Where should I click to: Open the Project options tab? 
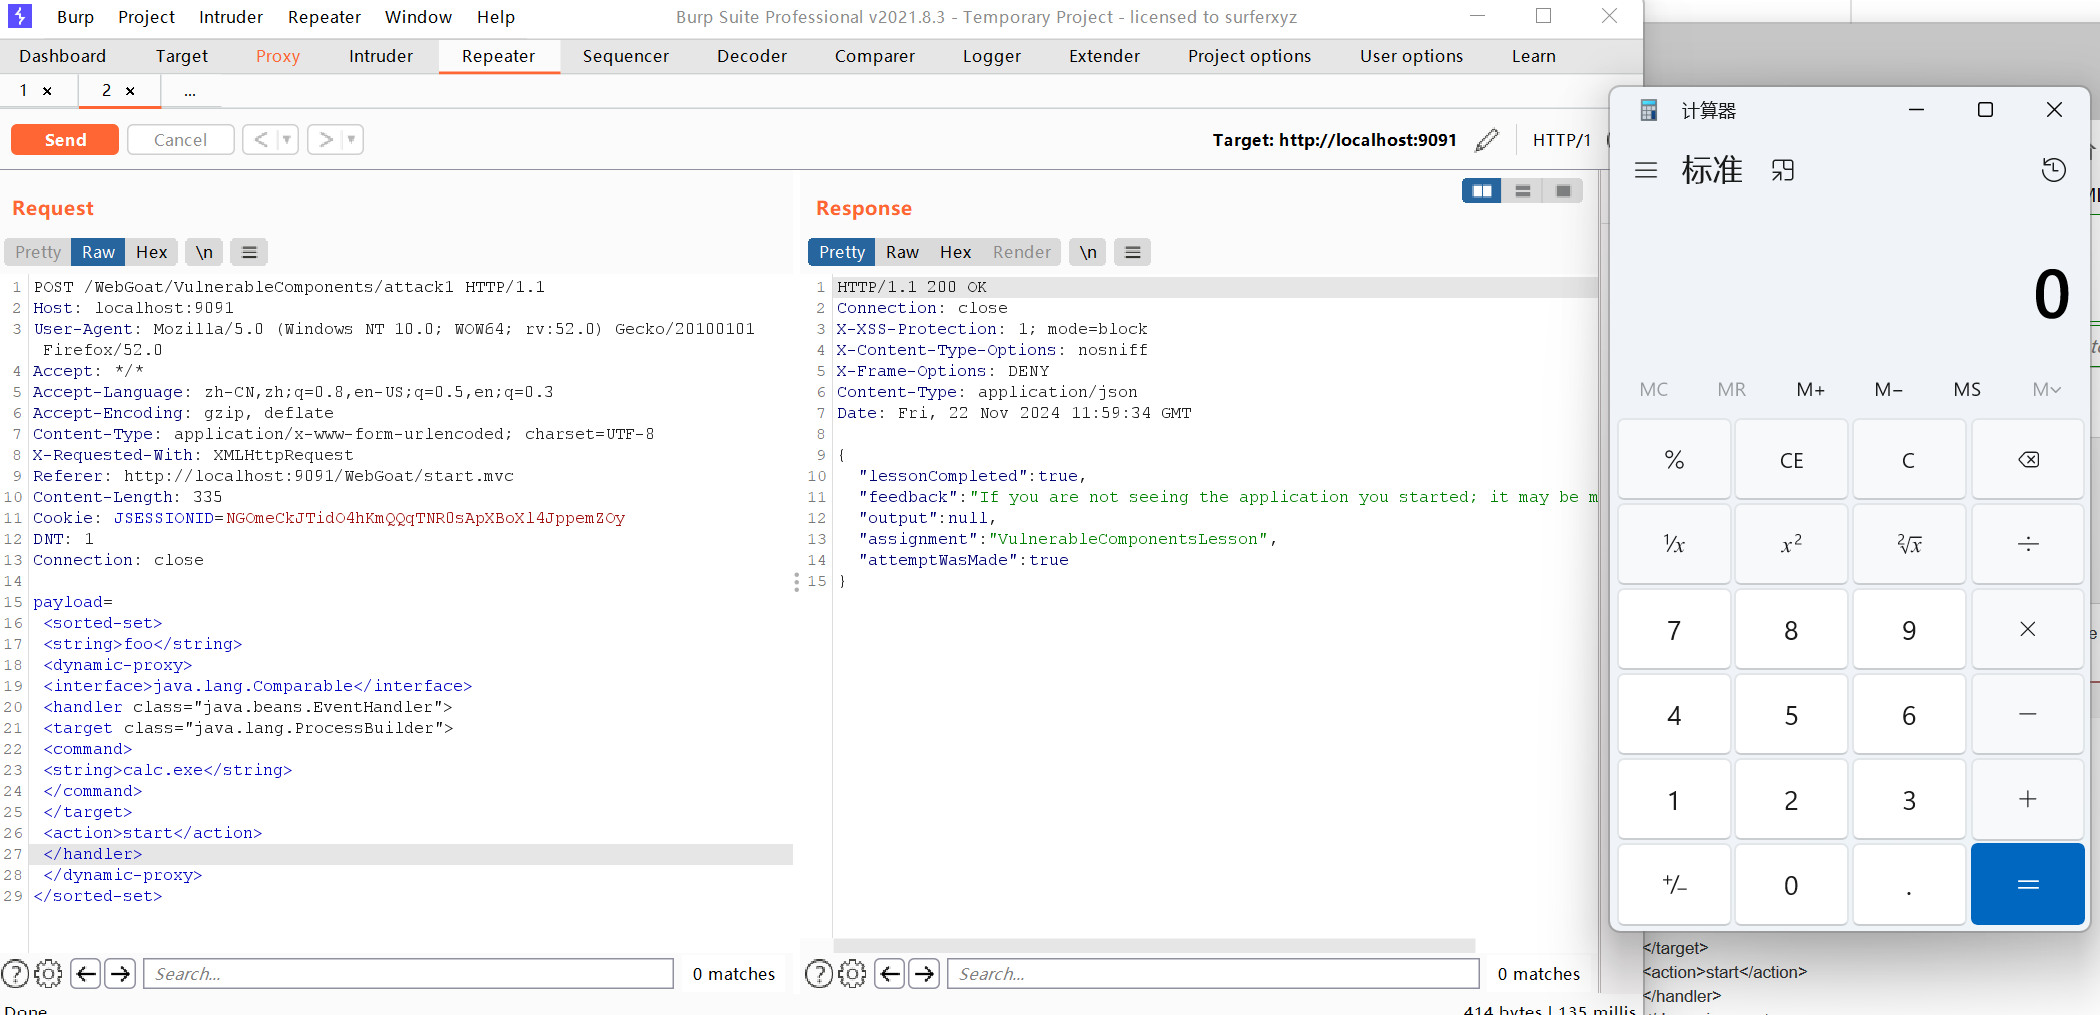tap(1249, 56)
